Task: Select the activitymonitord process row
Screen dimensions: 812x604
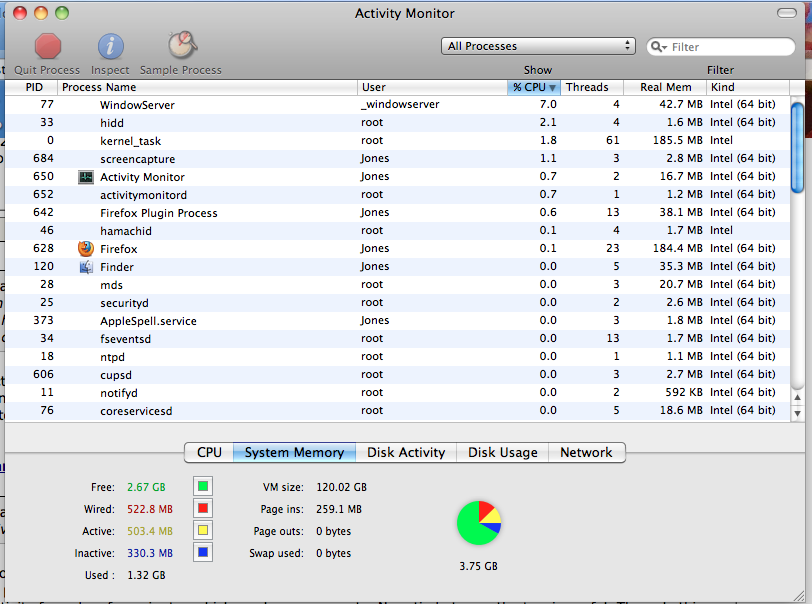Action: (x=397, y=195)
